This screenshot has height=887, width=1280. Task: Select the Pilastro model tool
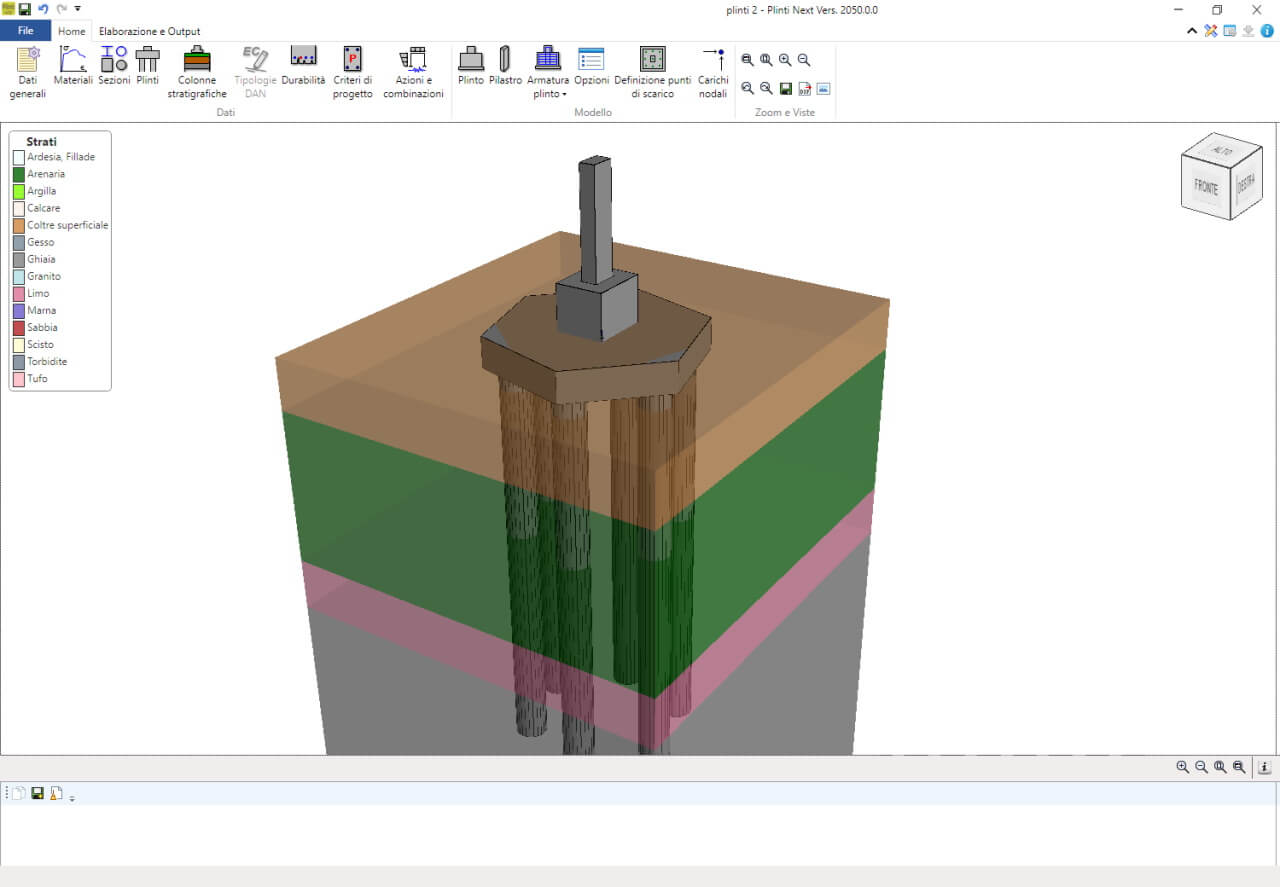coord(505,66)
